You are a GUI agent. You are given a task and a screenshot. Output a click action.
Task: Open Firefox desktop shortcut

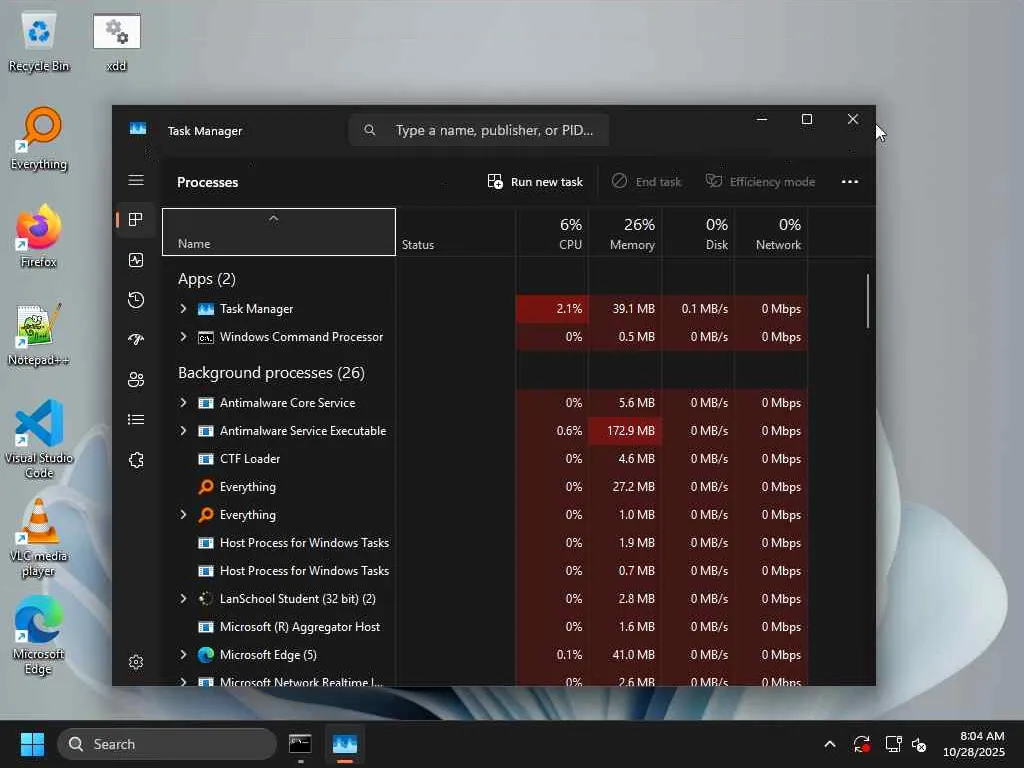pos(39,236)
